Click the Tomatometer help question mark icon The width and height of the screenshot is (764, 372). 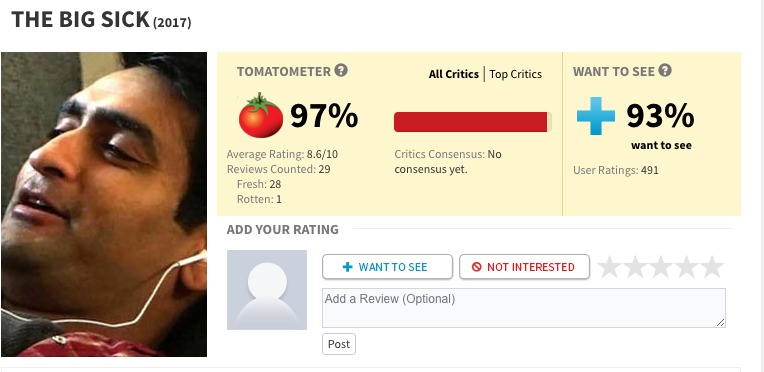point(341,71)
